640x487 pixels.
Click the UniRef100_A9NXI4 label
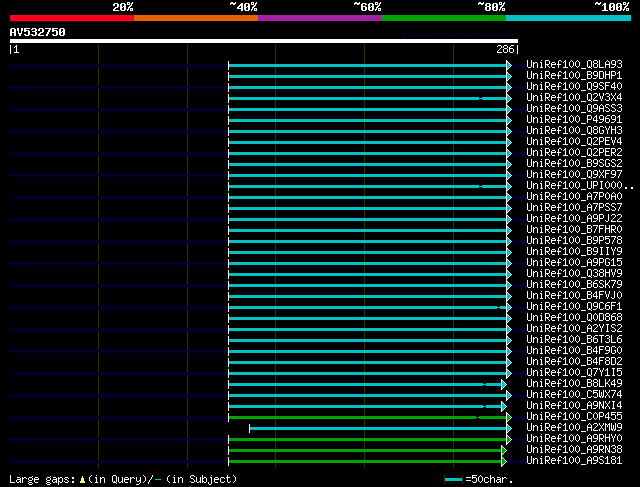574,406
